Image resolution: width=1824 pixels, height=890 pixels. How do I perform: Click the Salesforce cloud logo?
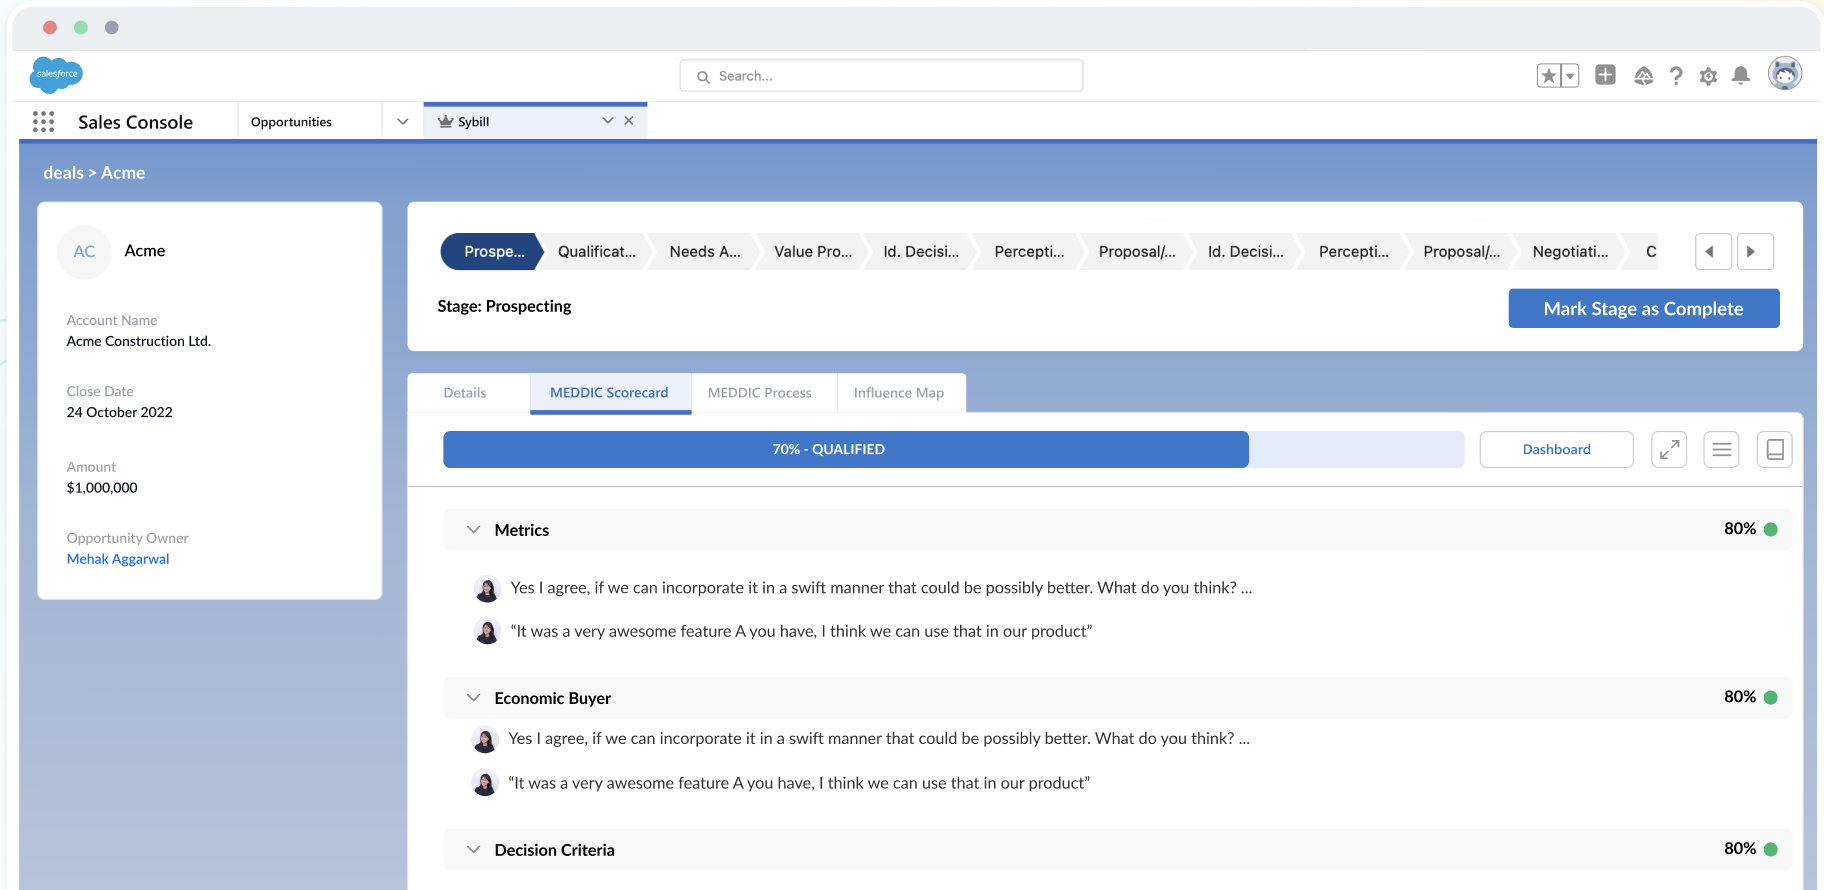(x=57, y=75)
